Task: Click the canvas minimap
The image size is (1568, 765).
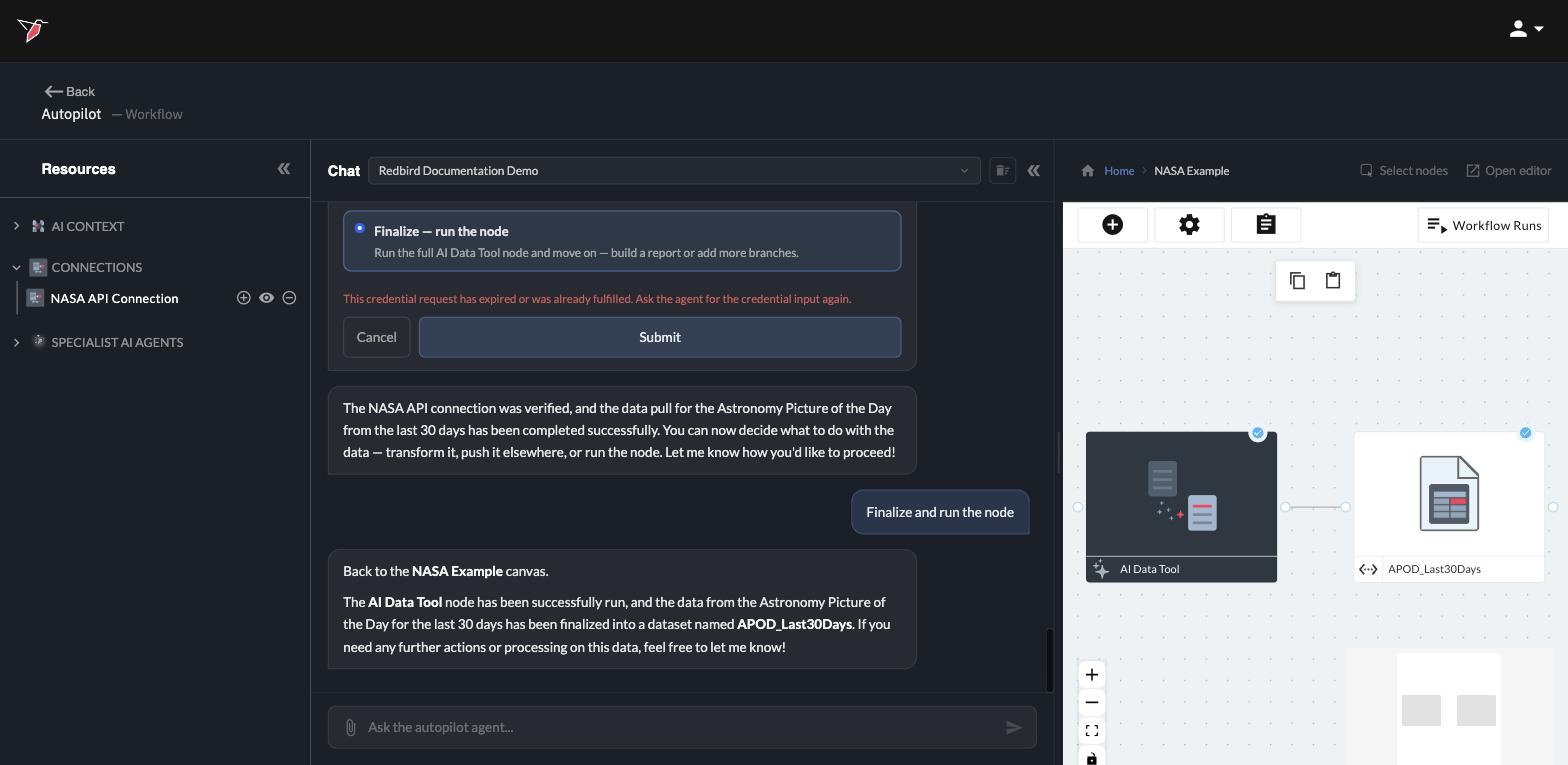Action: click(x=1449, y=706)
